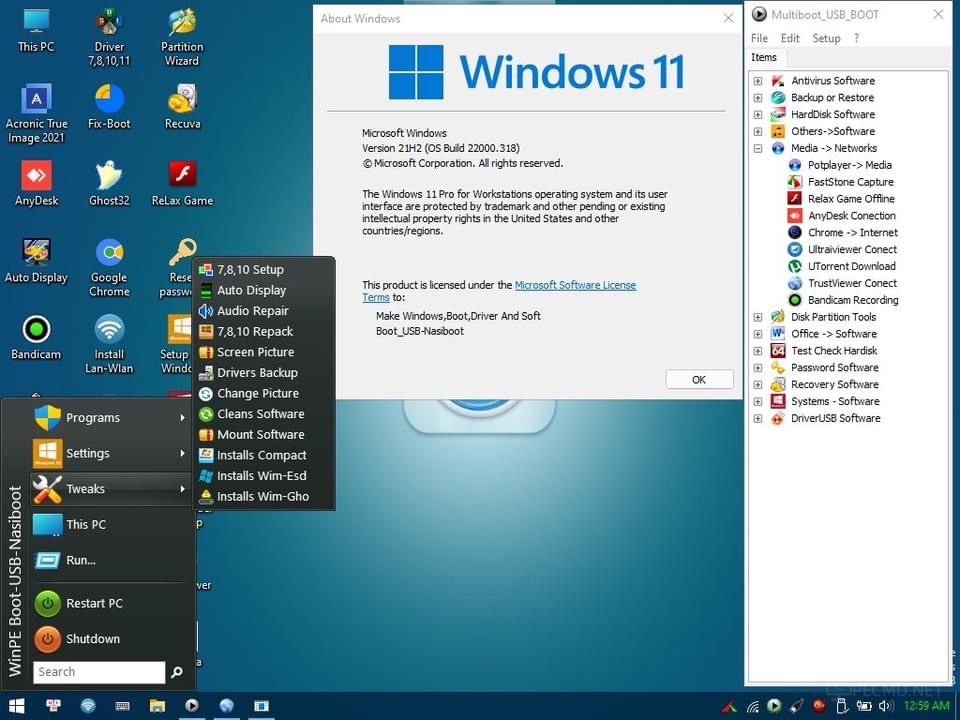Expand Backup or Restore tree node

[758, 97]
